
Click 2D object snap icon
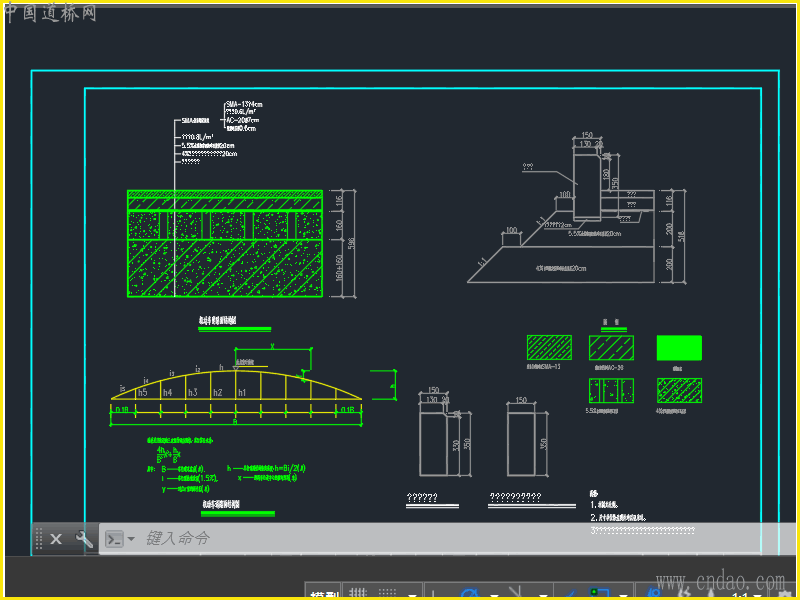[x=600, y=594]
